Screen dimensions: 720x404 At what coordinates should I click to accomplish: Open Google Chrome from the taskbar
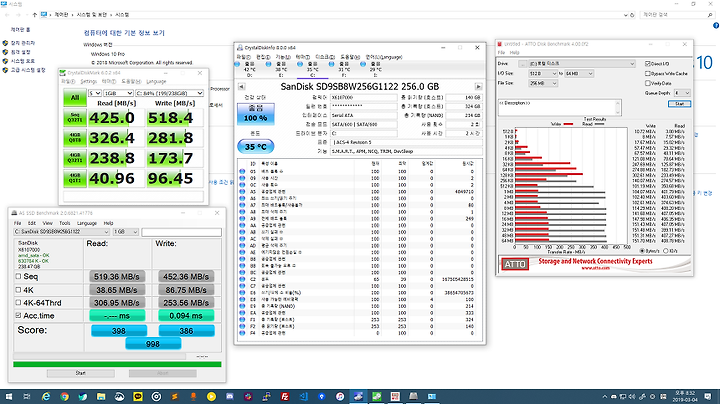pyautogui.click(x=64, y=396)
